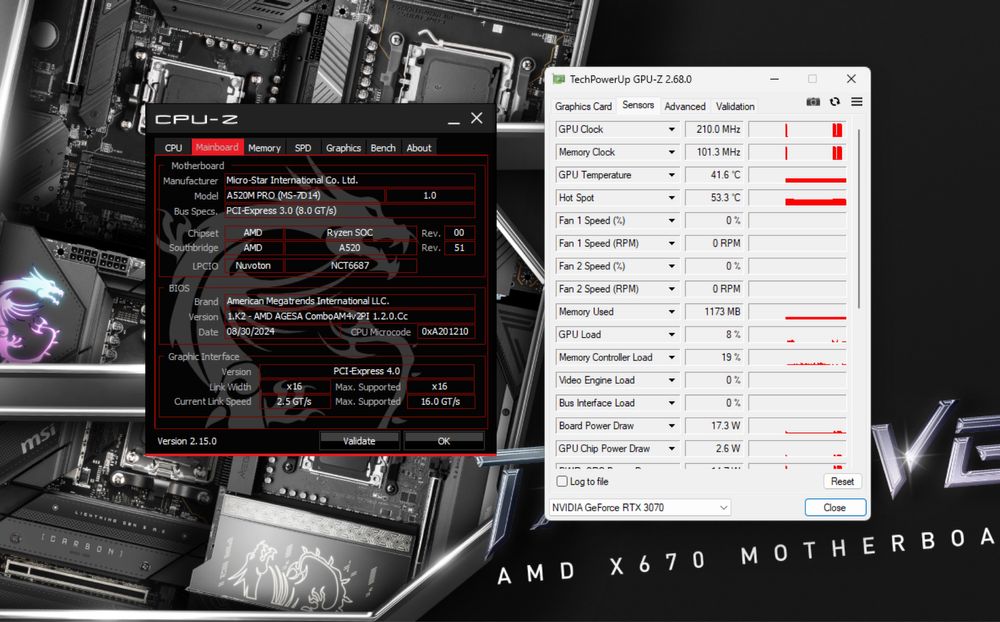1000x622 pixels.
Task: Switch to the CPU tab in CPU-Z
Action: [x=173, y=147]
